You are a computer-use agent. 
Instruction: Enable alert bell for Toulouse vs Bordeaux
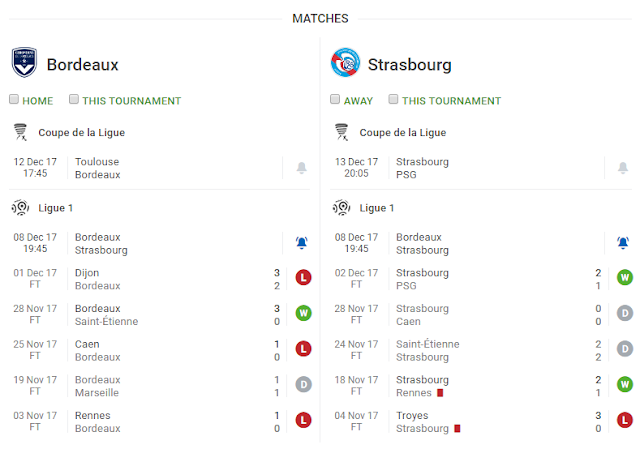(302, 168)
